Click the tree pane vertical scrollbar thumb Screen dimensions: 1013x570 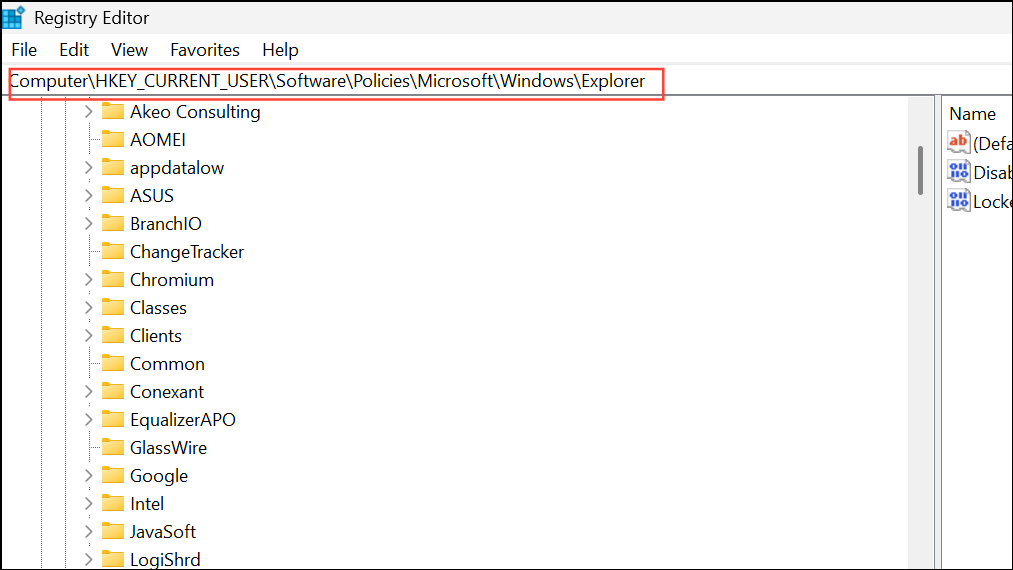pyautogui.click(x=920, y=171)
